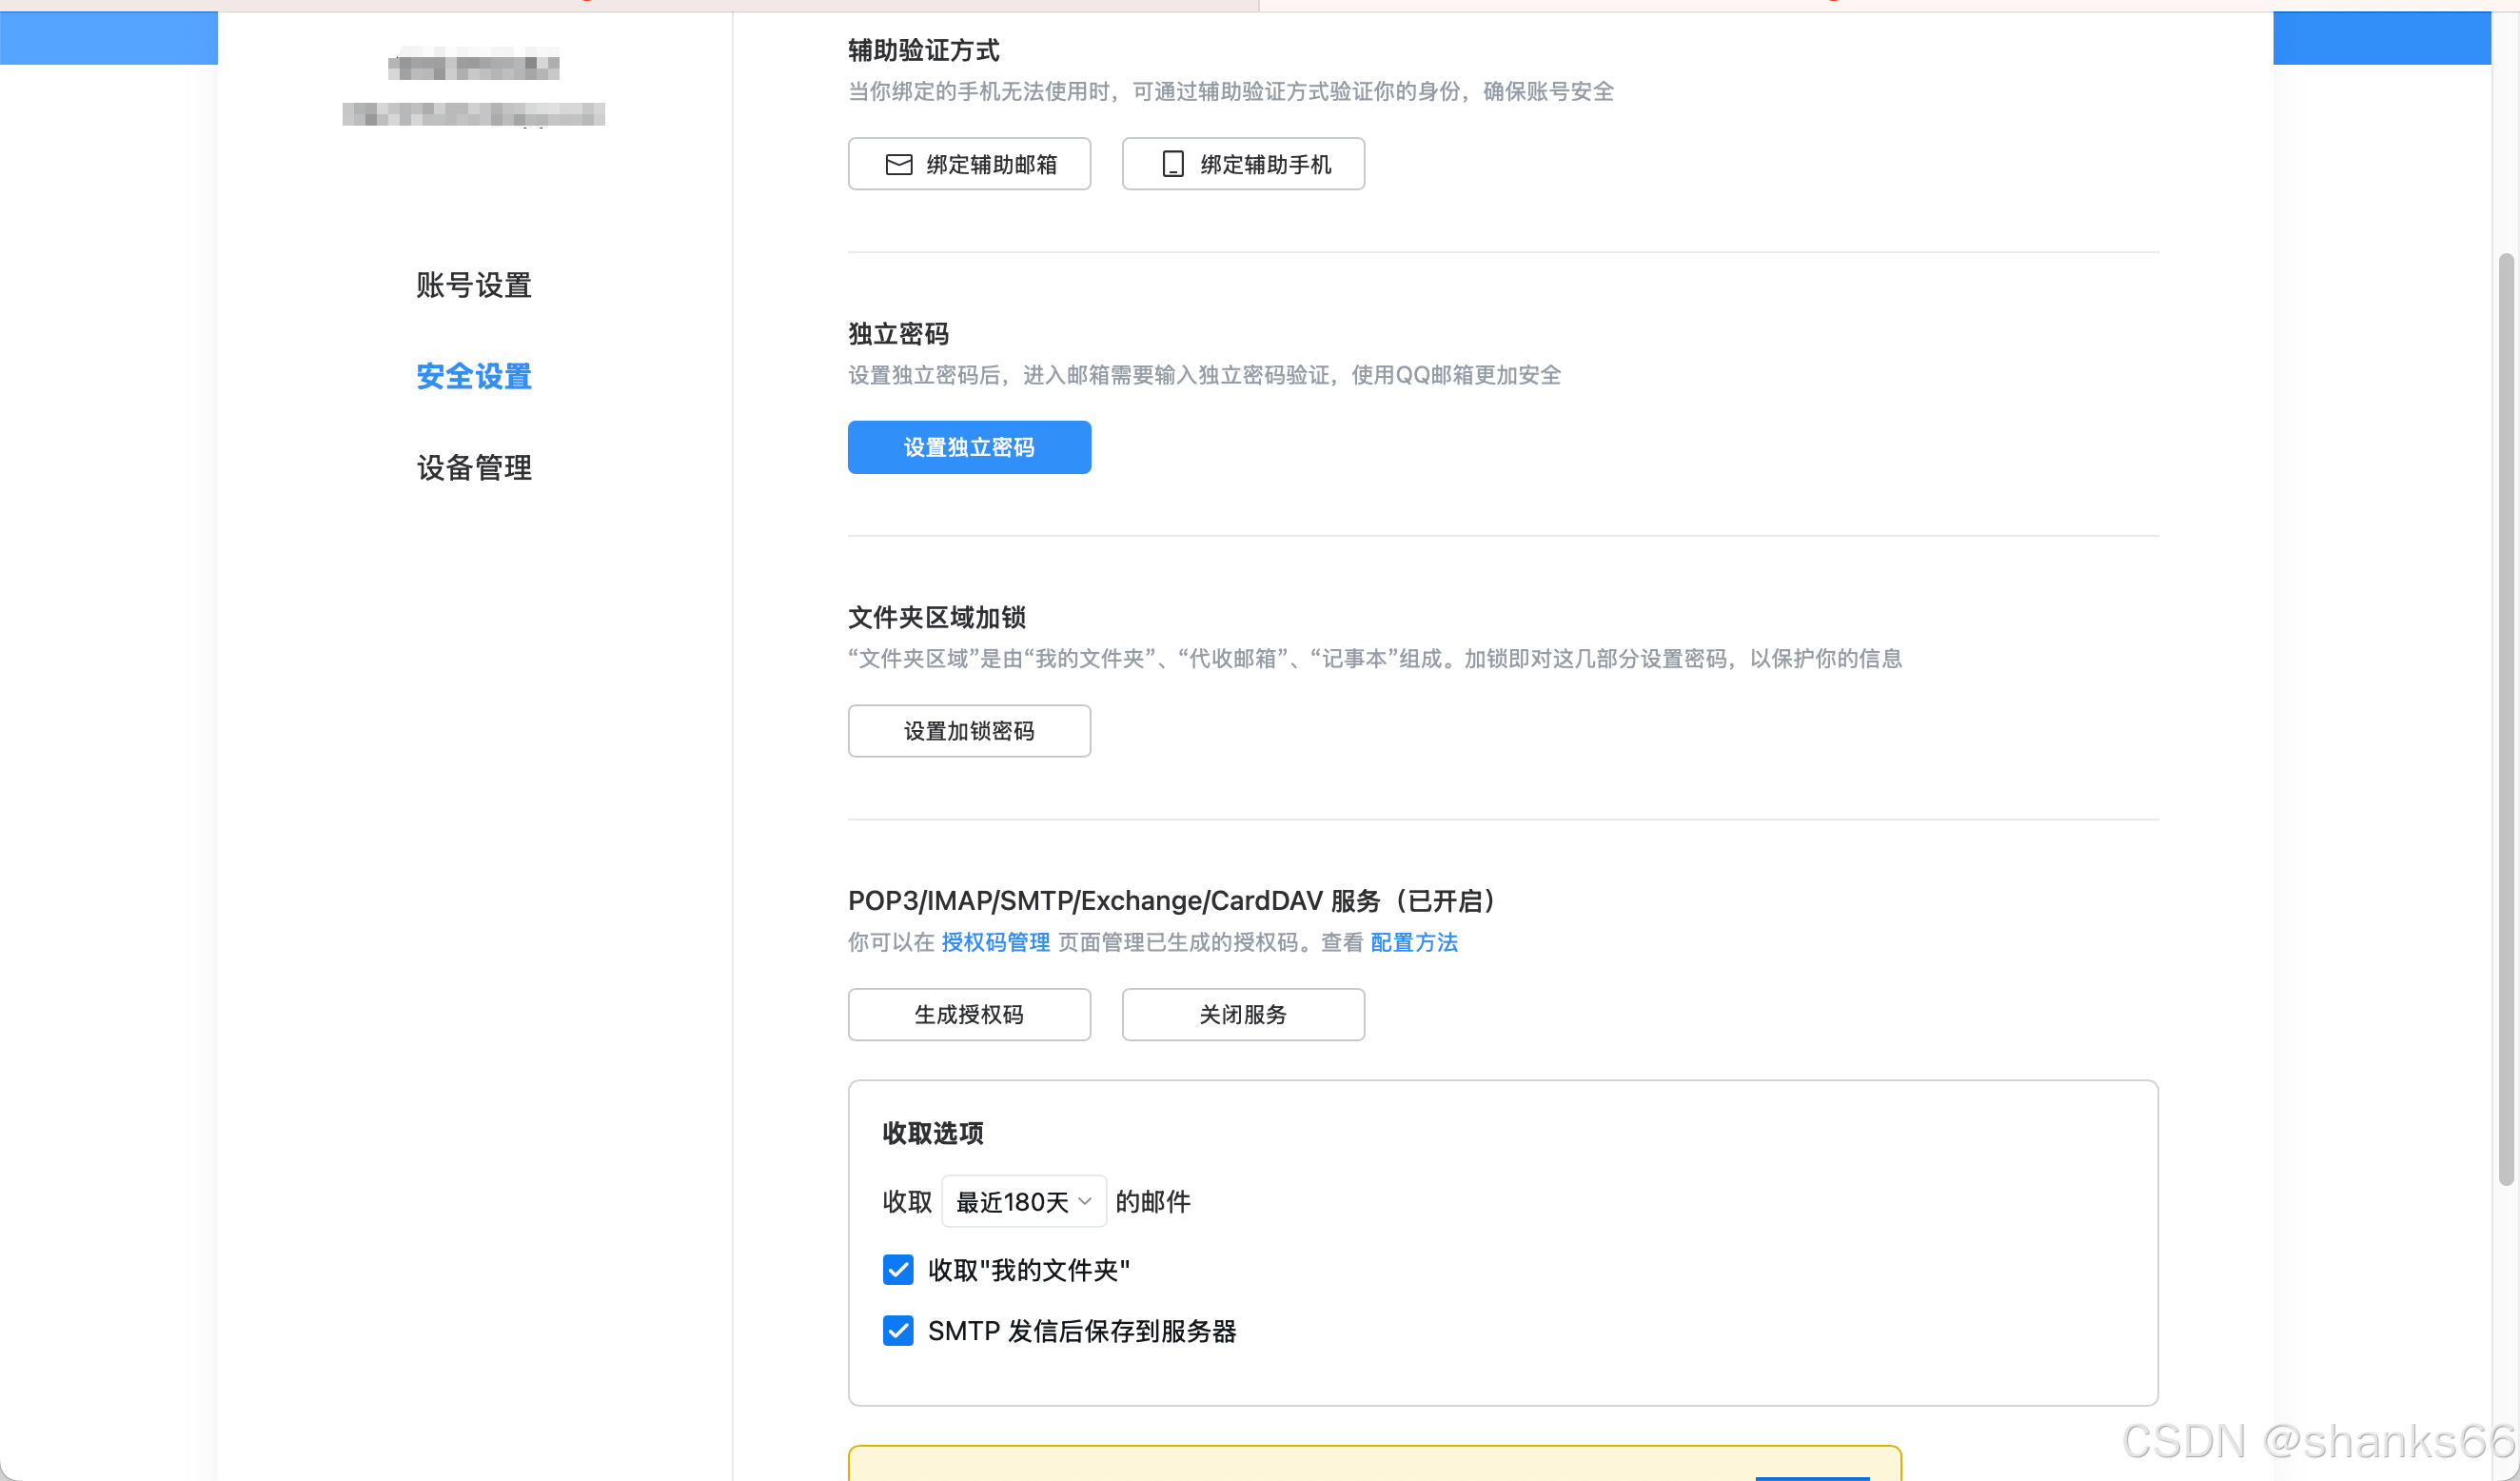Click the 设置独立密码 blue button
The width and height of the screenshot is (2520, 1481).
pyautogui.click(x=968, y=447)
